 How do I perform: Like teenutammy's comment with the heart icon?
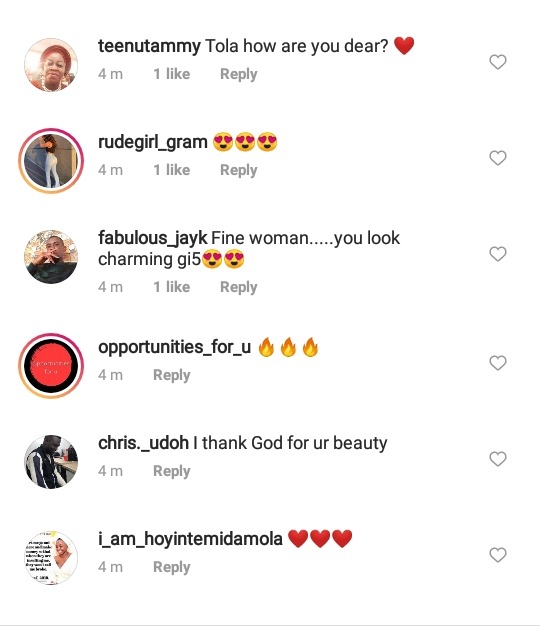(x=498, y=62)
